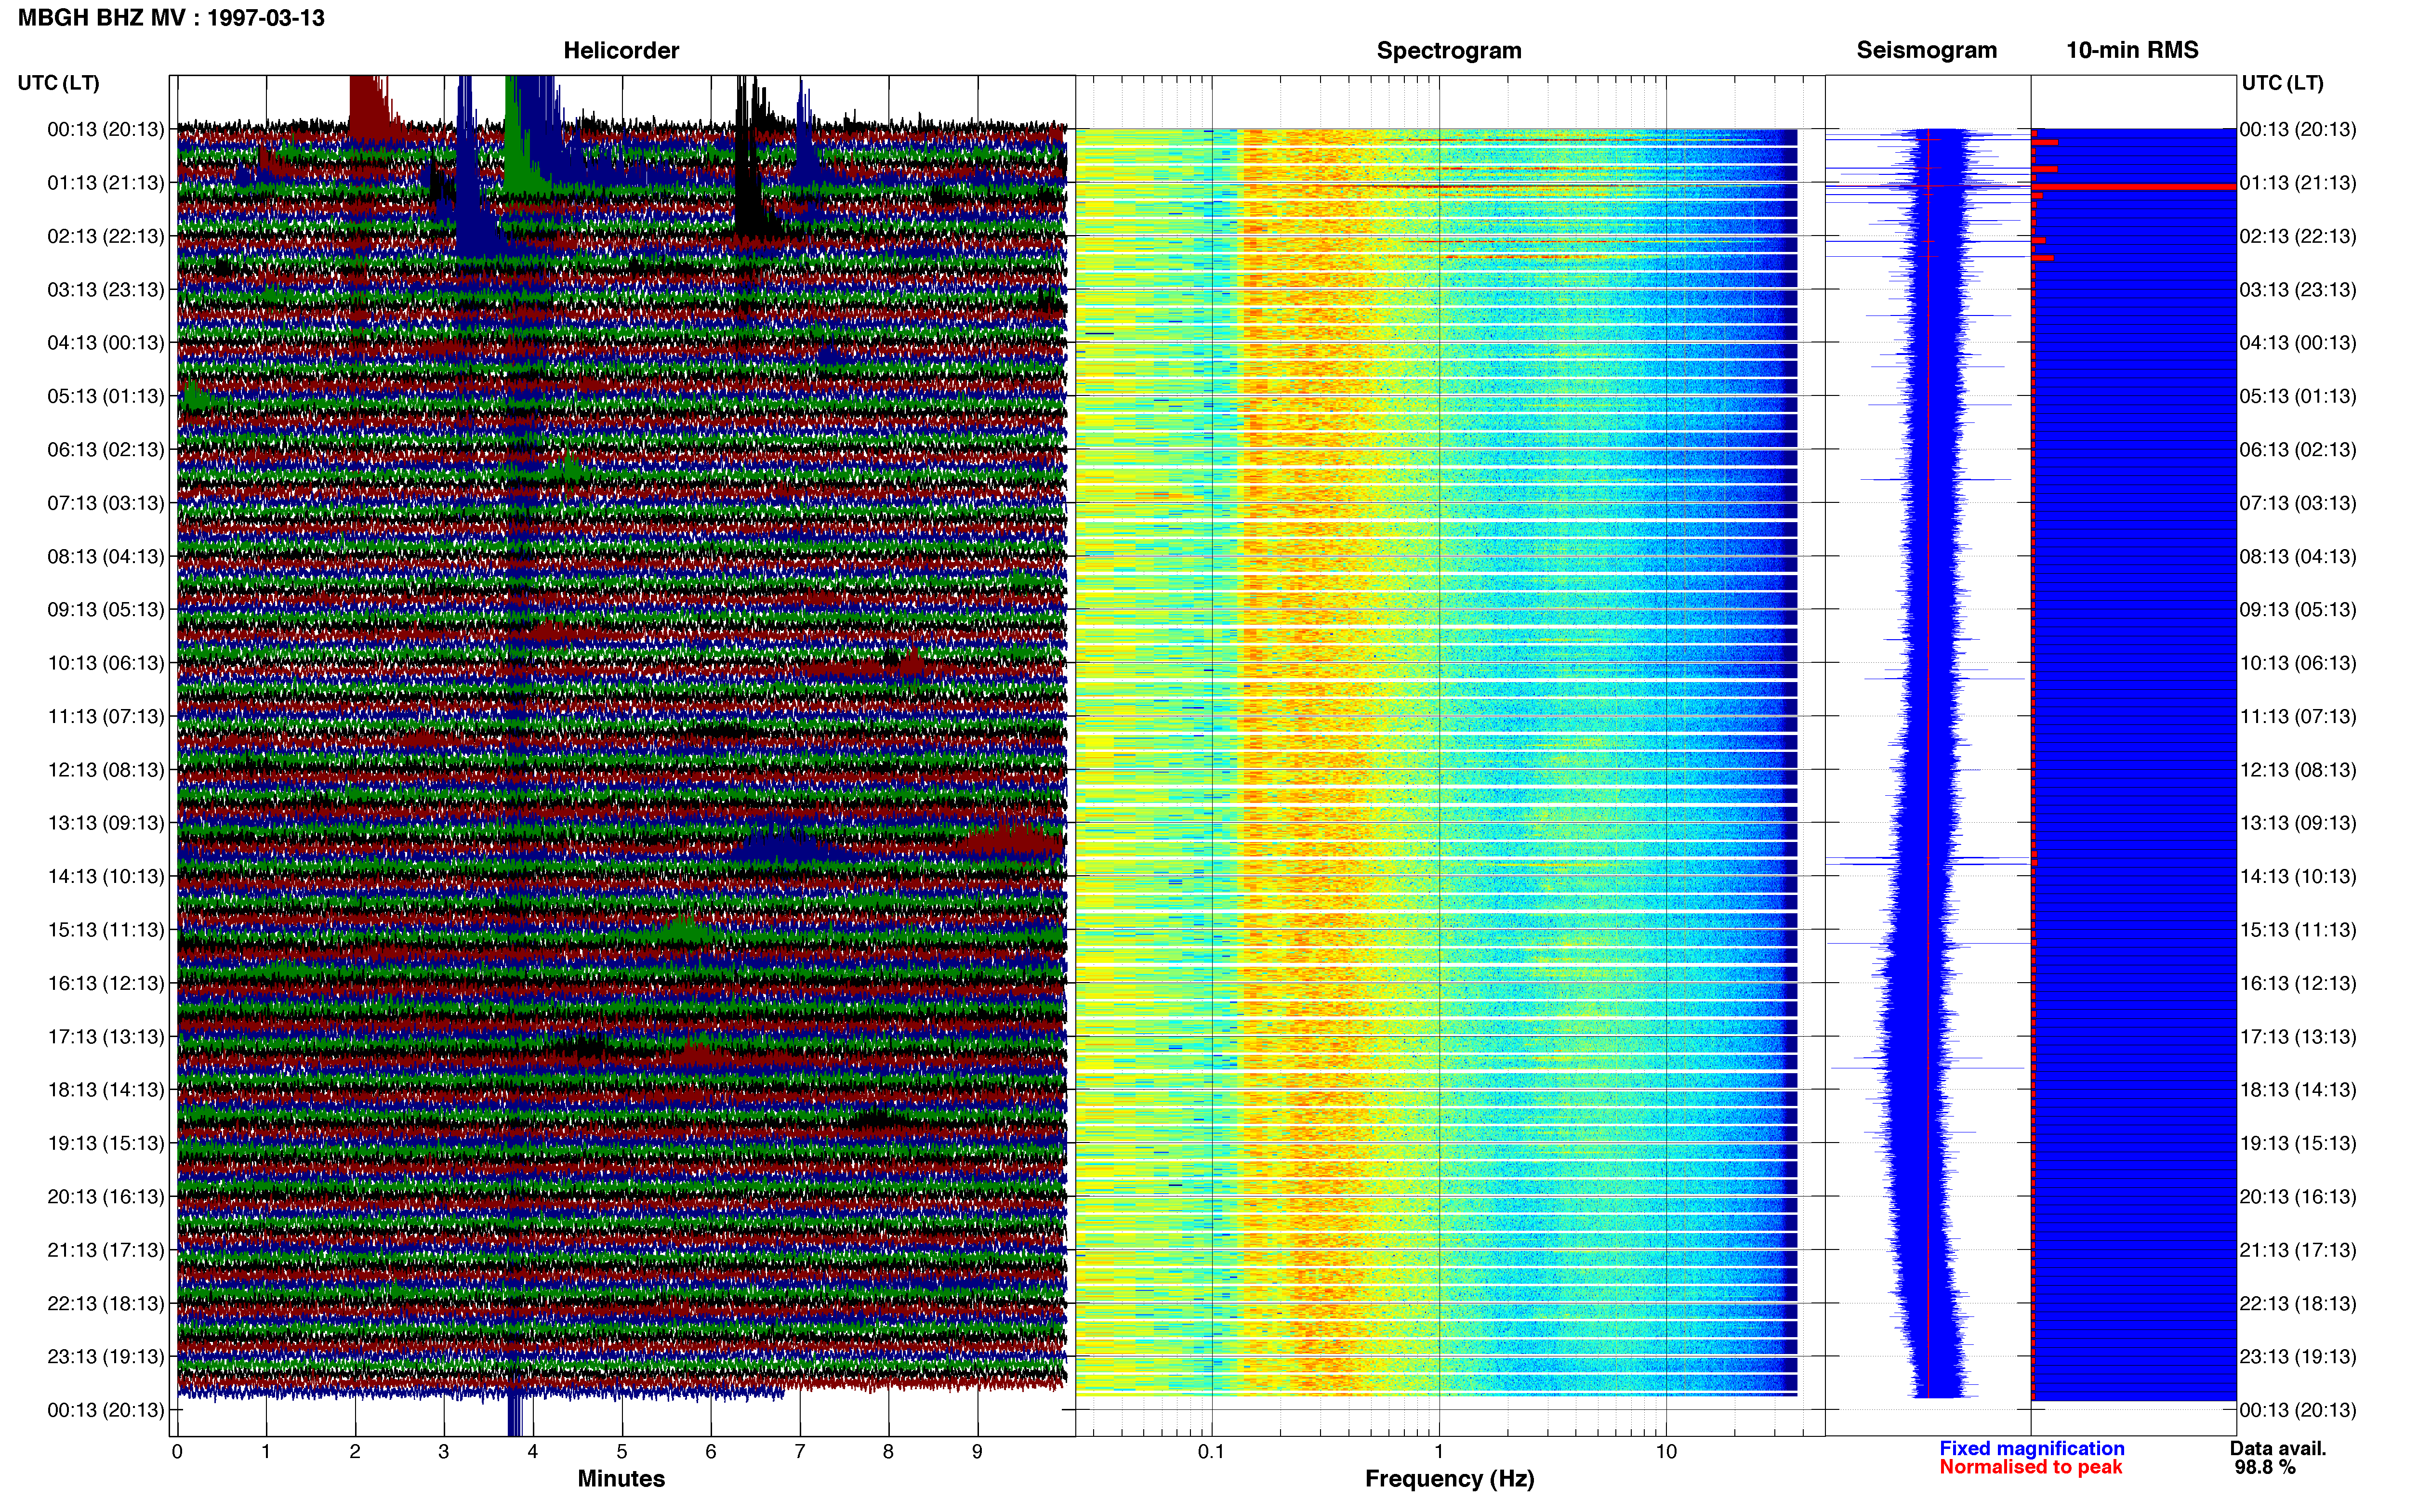Click 07:13 (03:13) on the RMS-side time axis
Viewport: 2418px width, 1512px height.
2298,503
